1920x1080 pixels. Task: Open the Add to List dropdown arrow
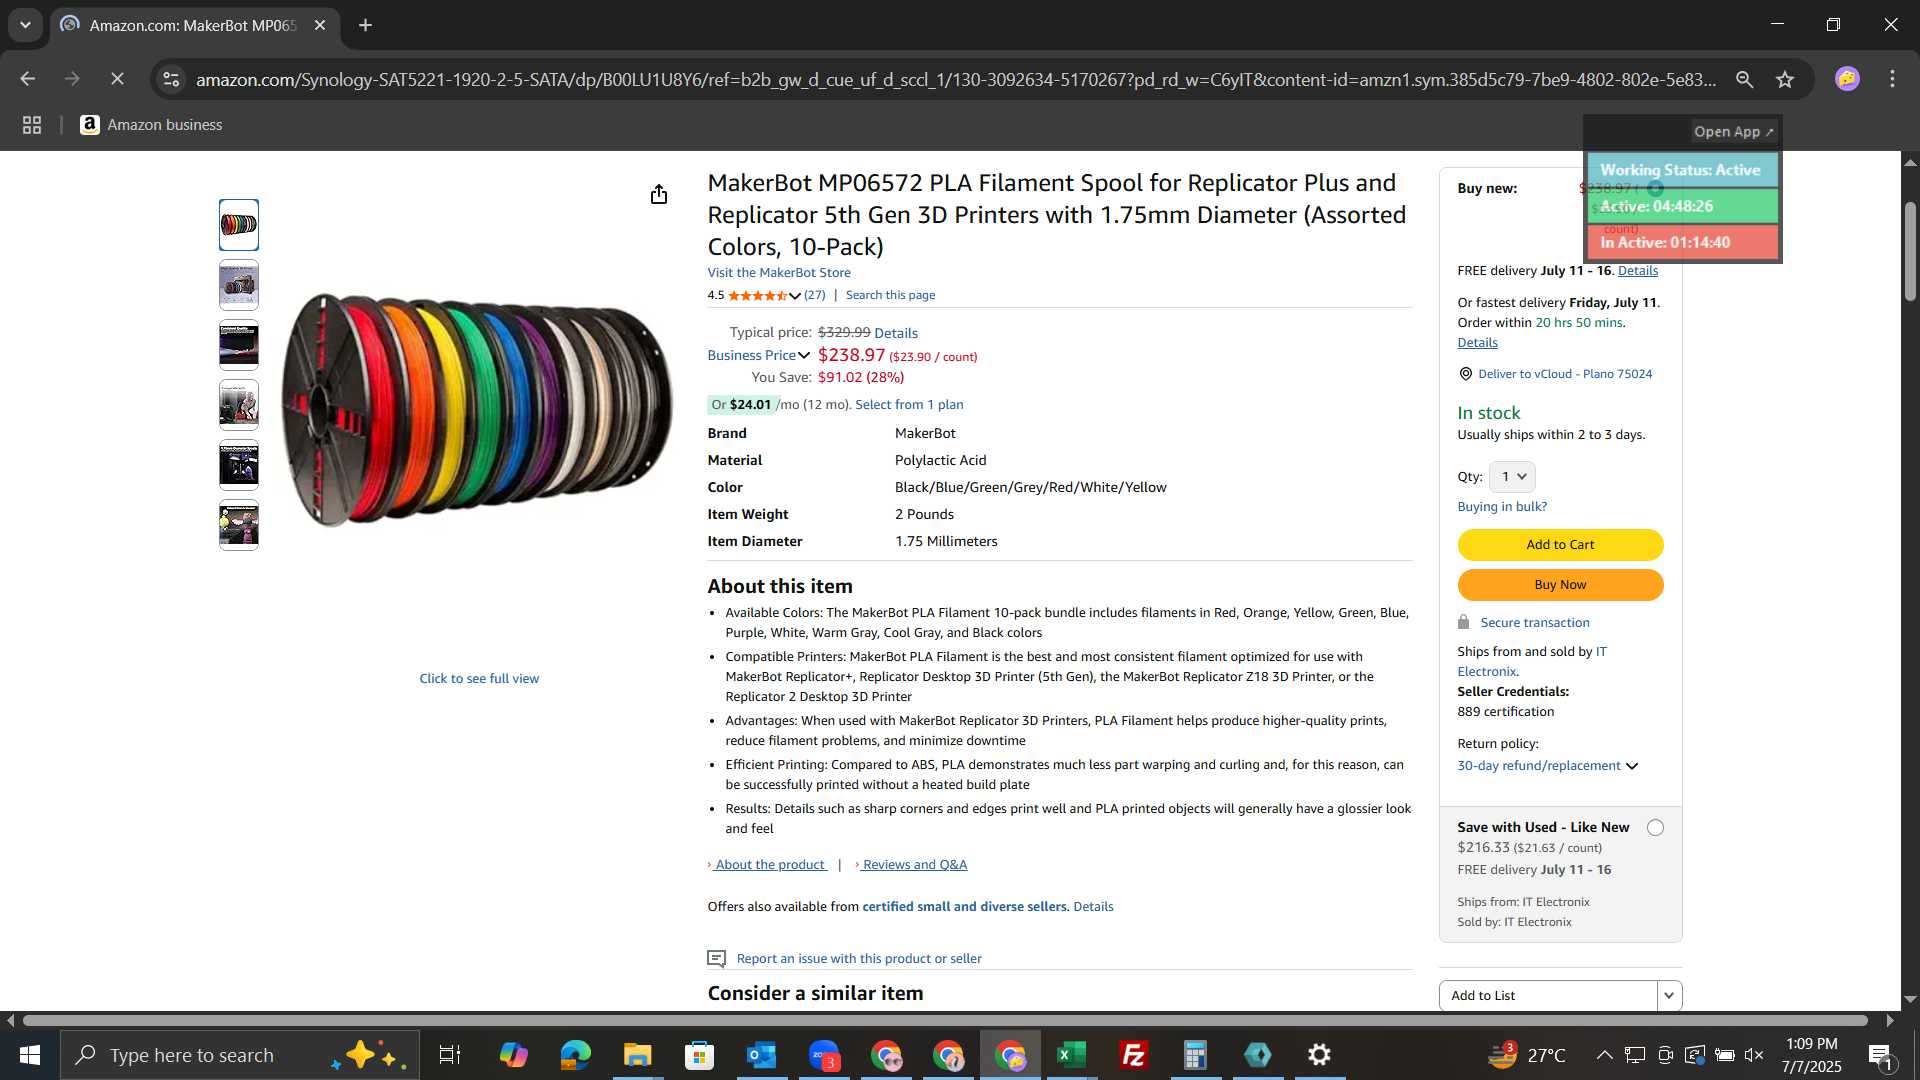point(1669,996)
